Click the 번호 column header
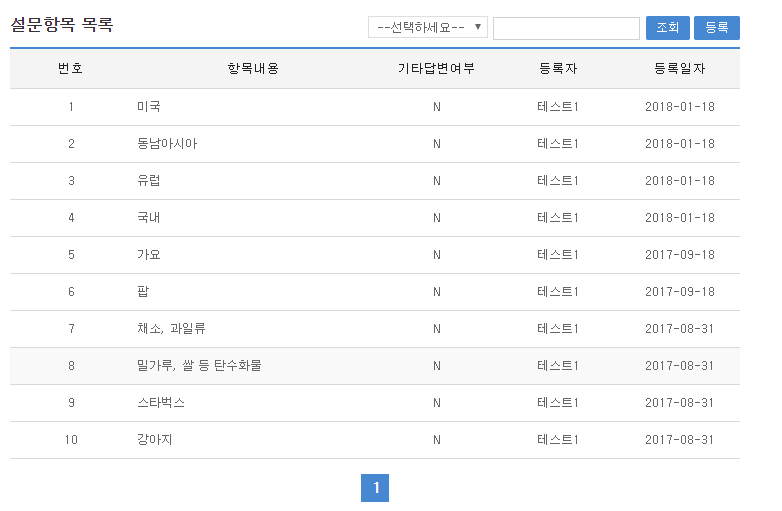The width and height of the screenshot is (782, 511). tap(71, 69)
